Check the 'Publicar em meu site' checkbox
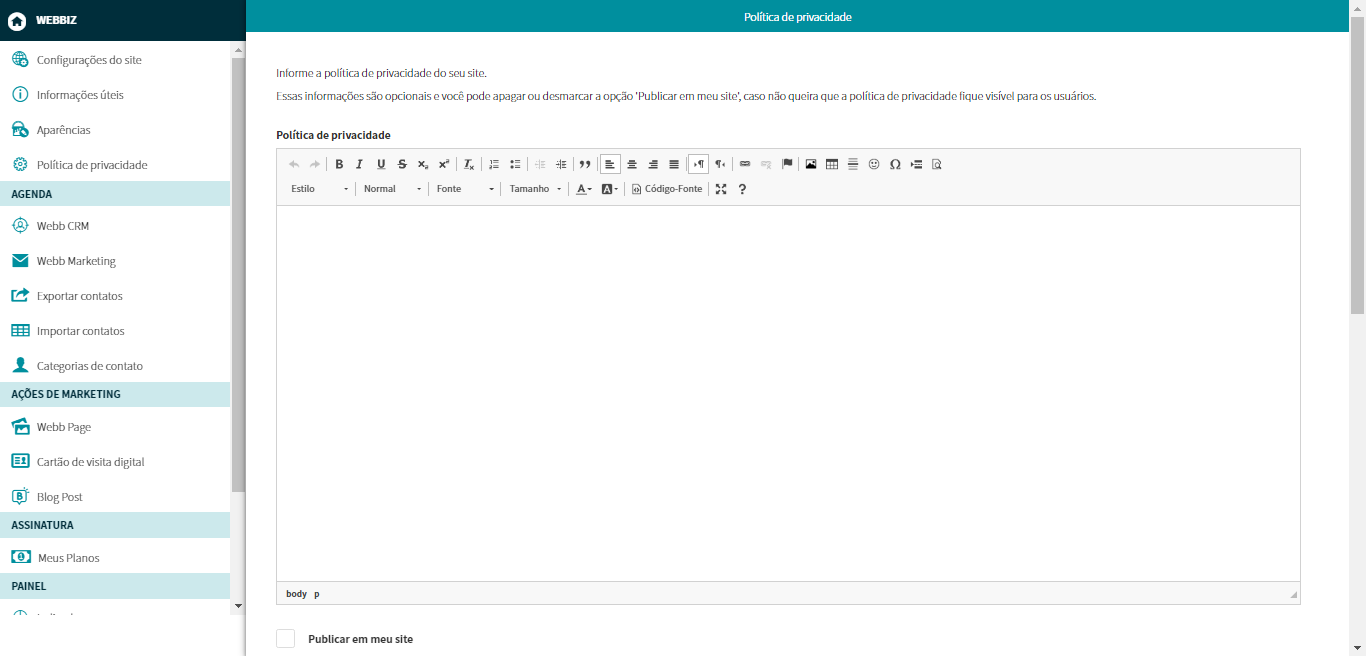This screenshot has height=656, width=1366. [286, 639]
